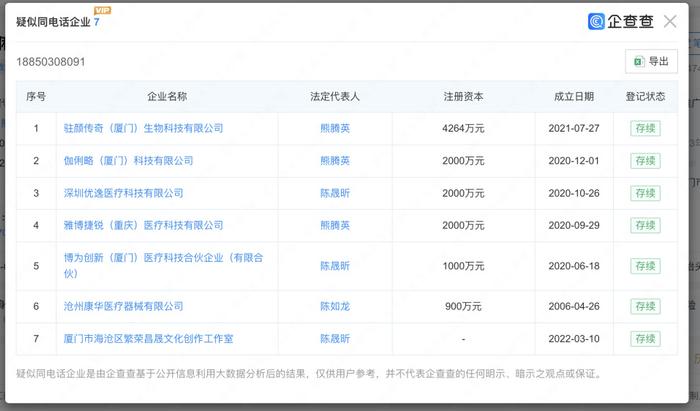Click establishment date 2022-03-10

pos(574,339)
